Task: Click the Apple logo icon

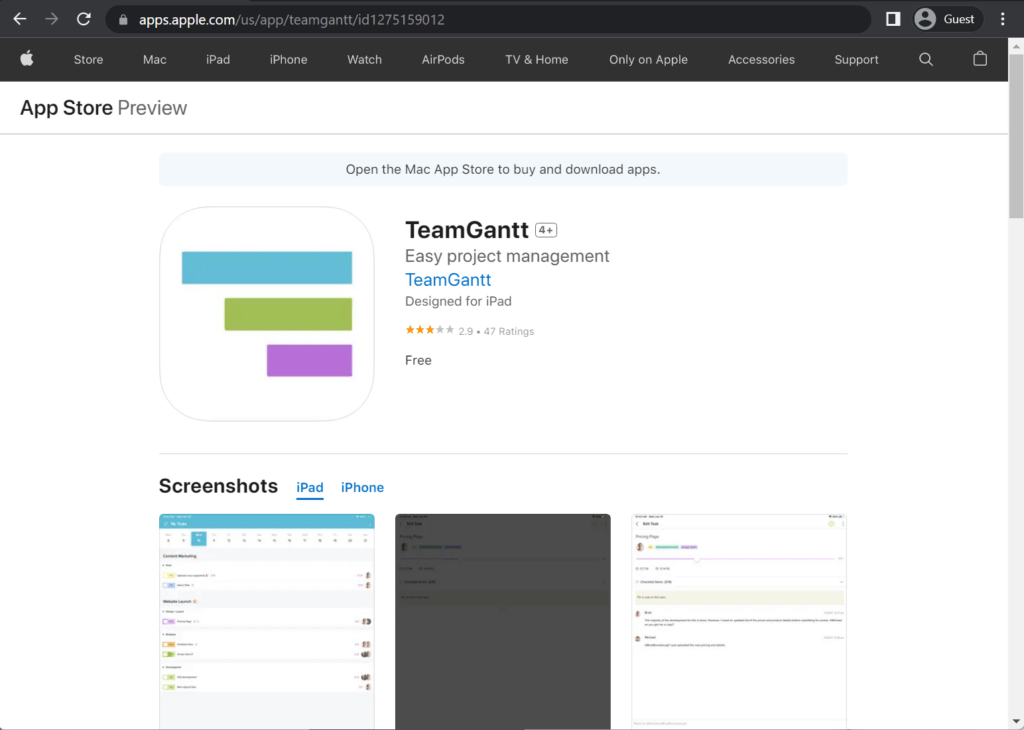Action: 26,59
